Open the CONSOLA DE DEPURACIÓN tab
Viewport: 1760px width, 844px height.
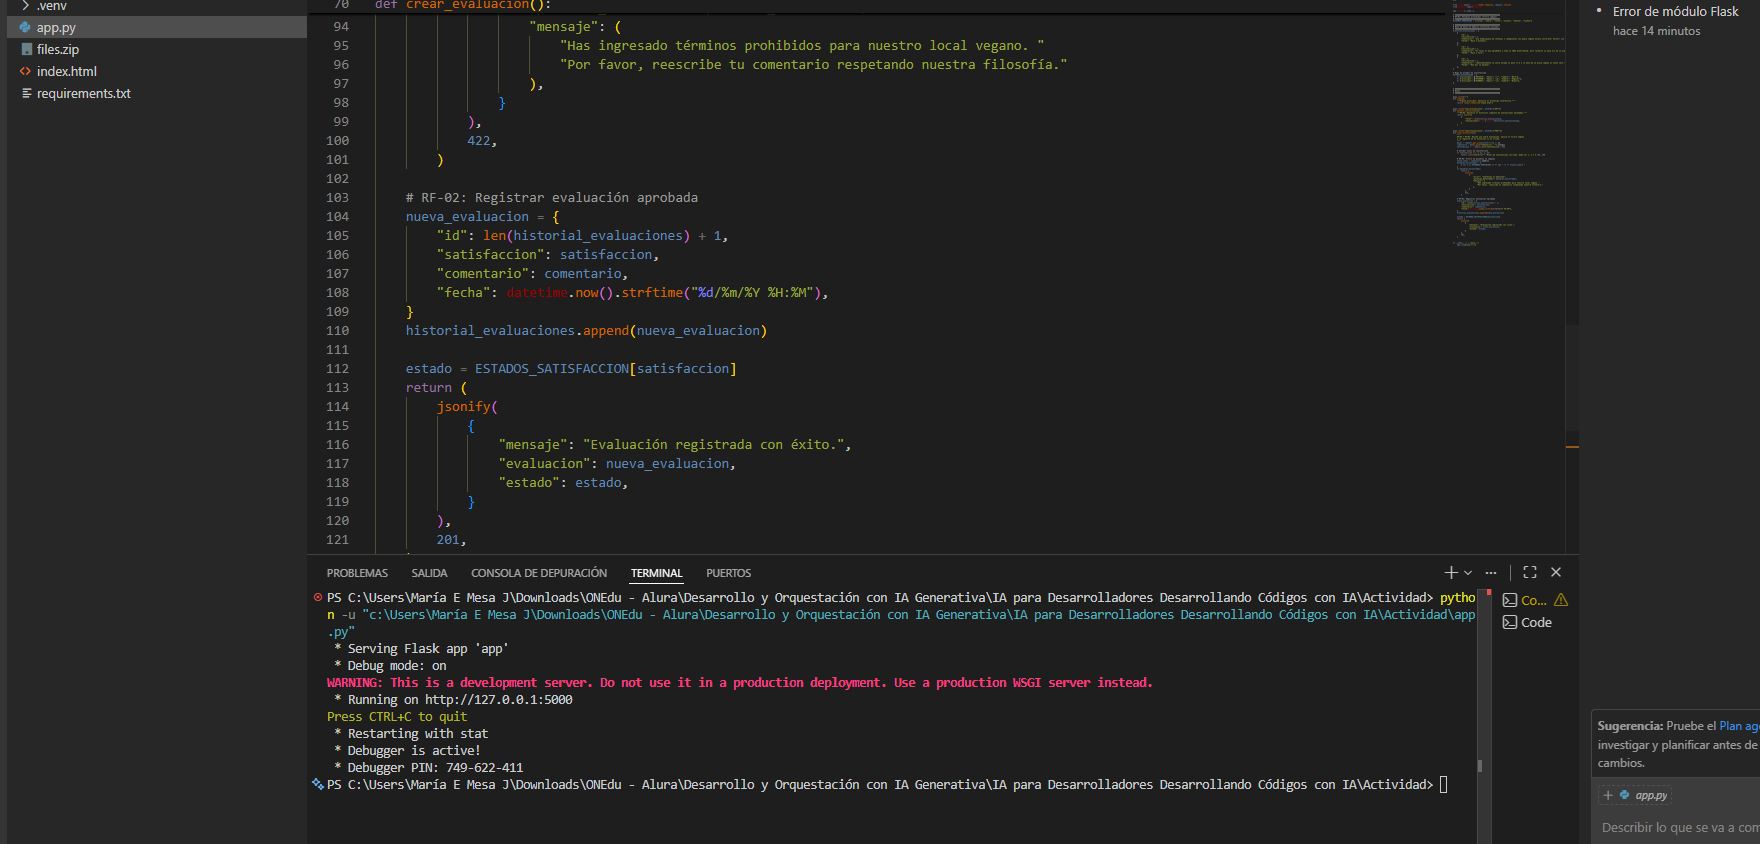pyautogui.click(x=539, y=573)
